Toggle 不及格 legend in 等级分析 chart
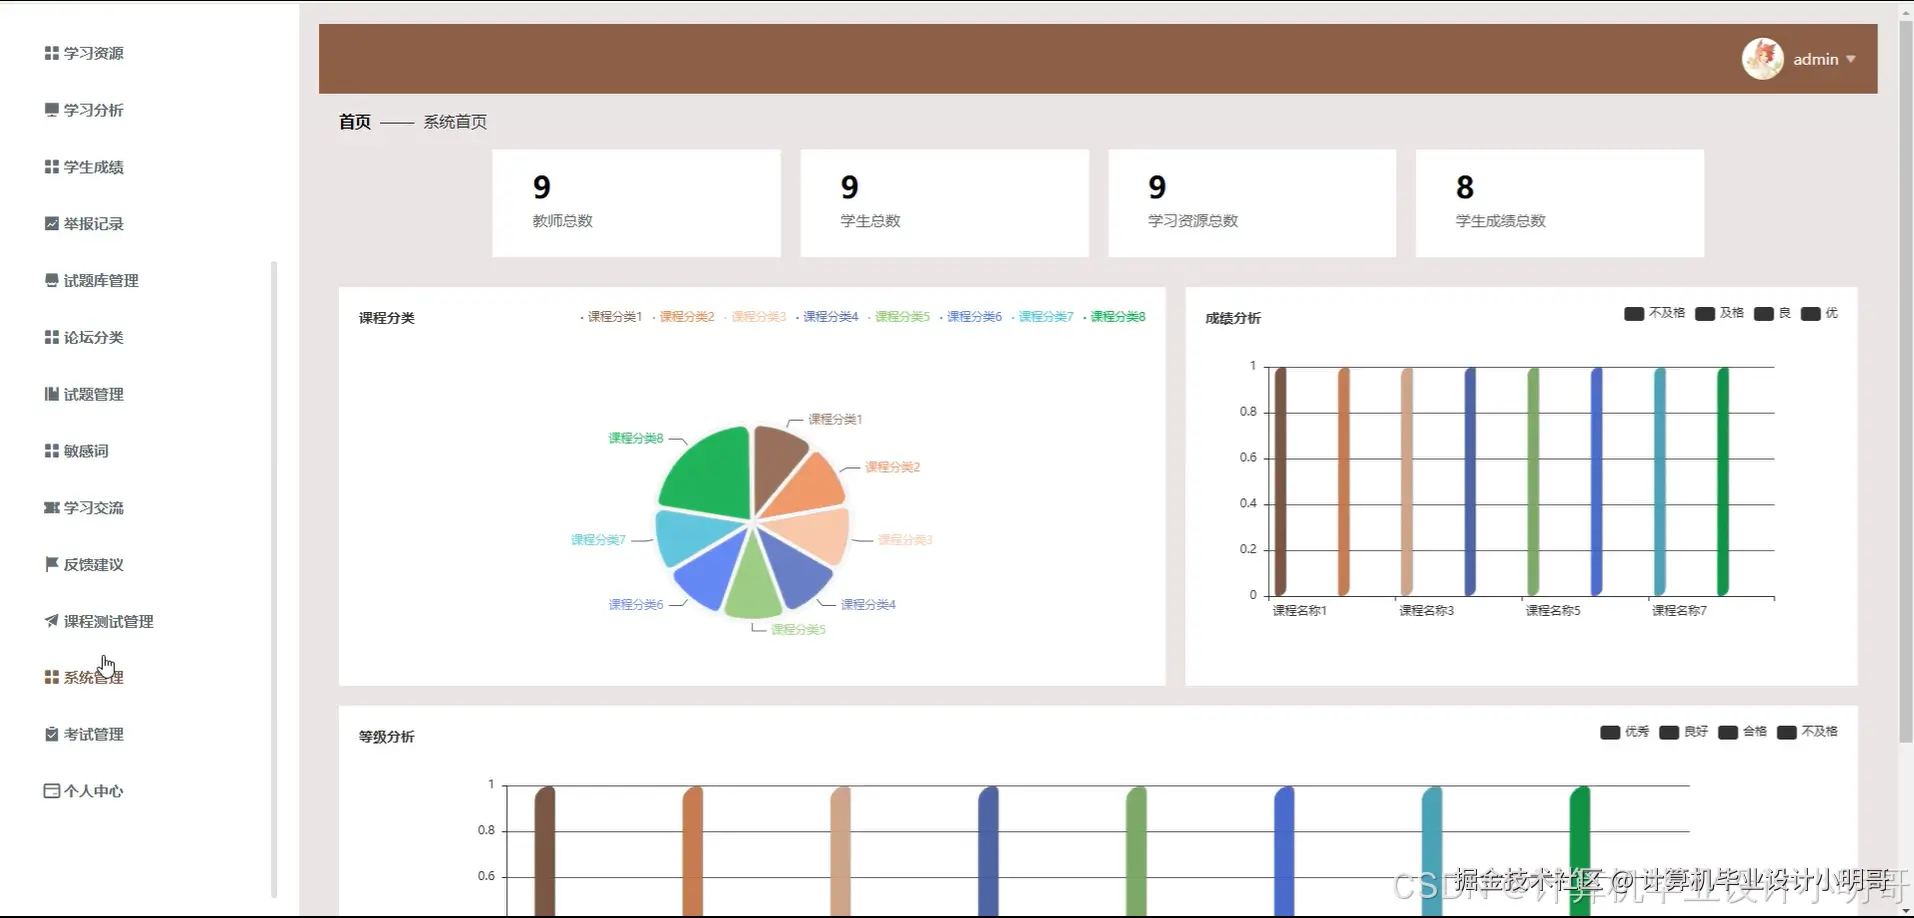 pyautogui.click(x=1808, y=732)
